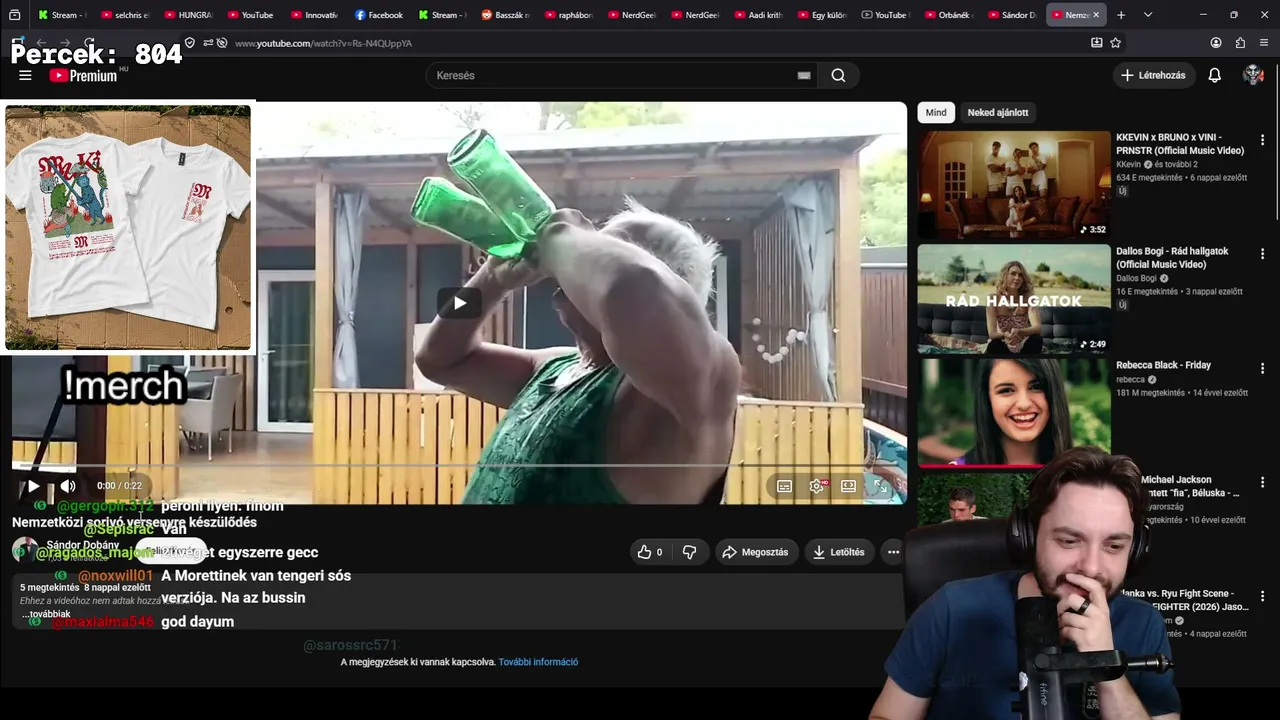Open Rebecca Black Friday thumbnail
Viewport: 1280px width, 720px height.
pos(1014,412)
